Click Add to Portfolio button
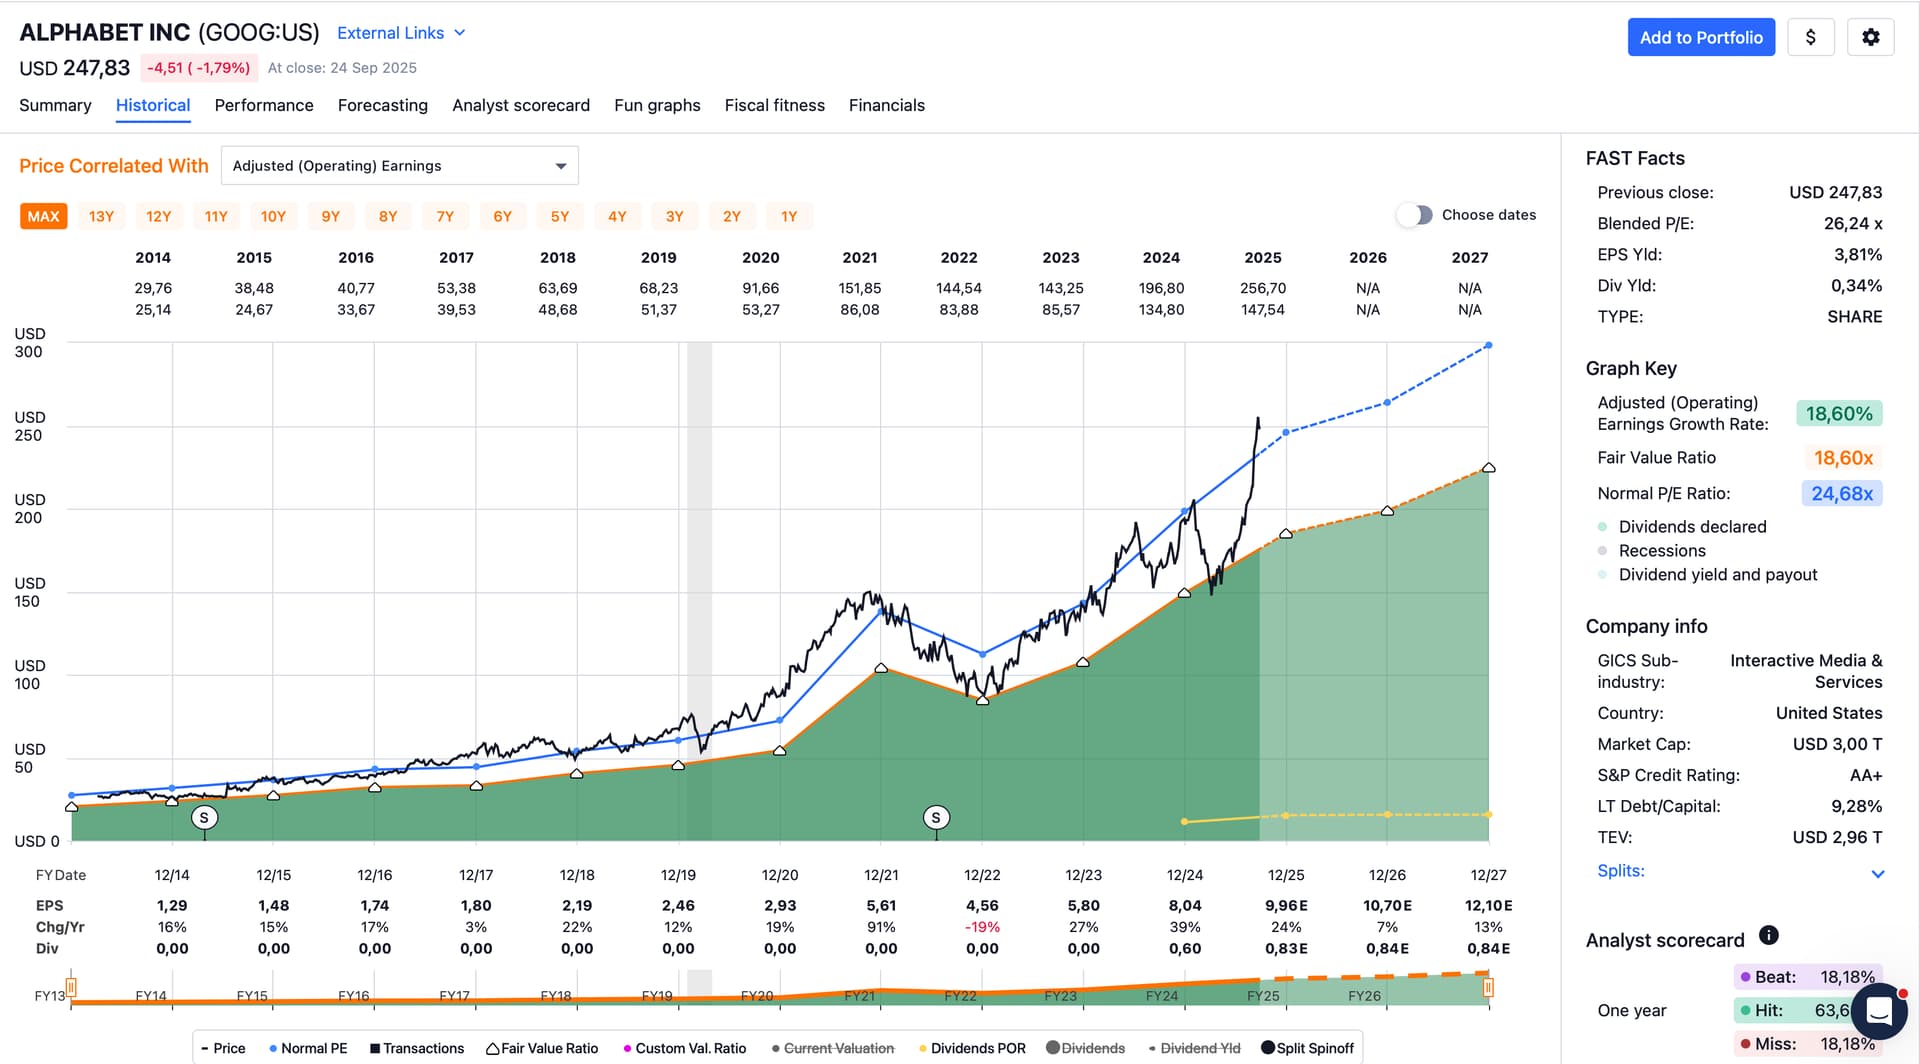Viewport: 1920px width, 1064px height. 1700,38
